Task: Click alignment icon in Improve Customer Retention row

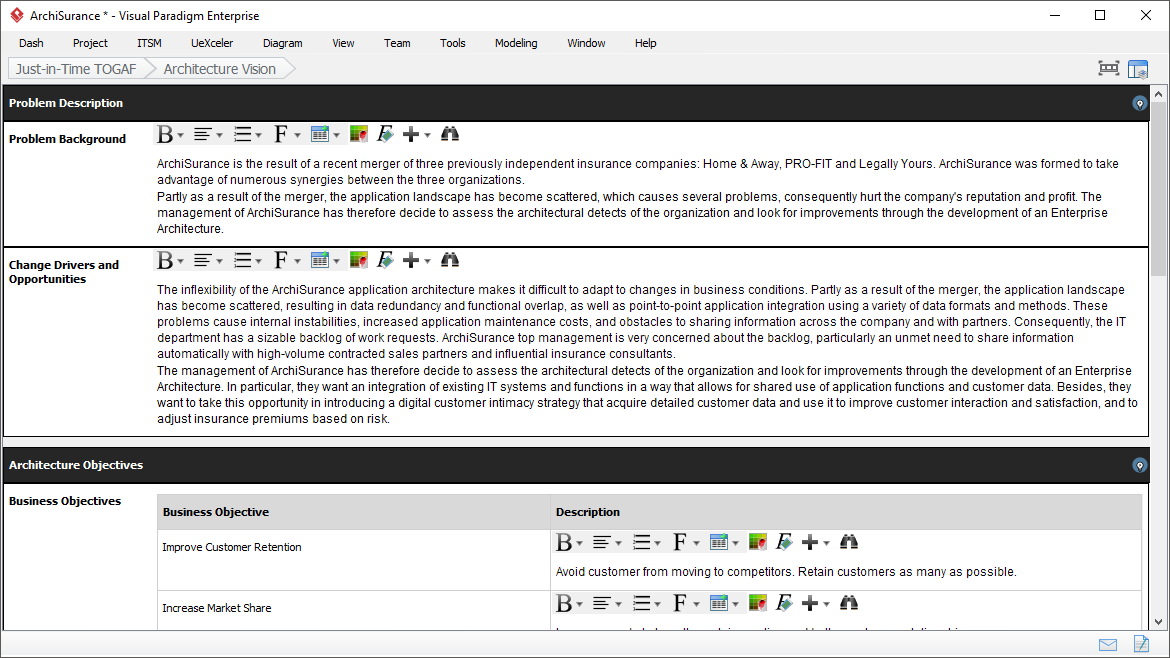Action: 601,542
